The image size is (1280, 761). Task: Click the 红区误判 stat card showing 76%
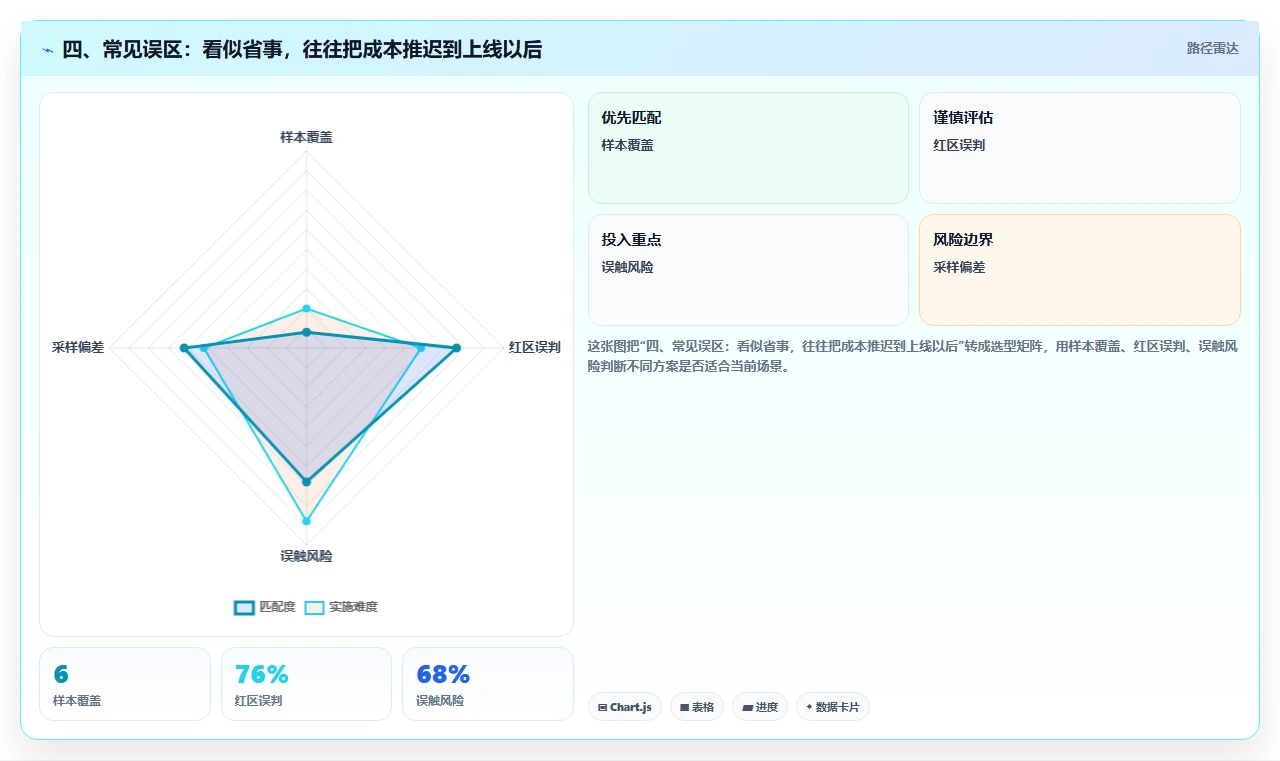tap(306, 684)
